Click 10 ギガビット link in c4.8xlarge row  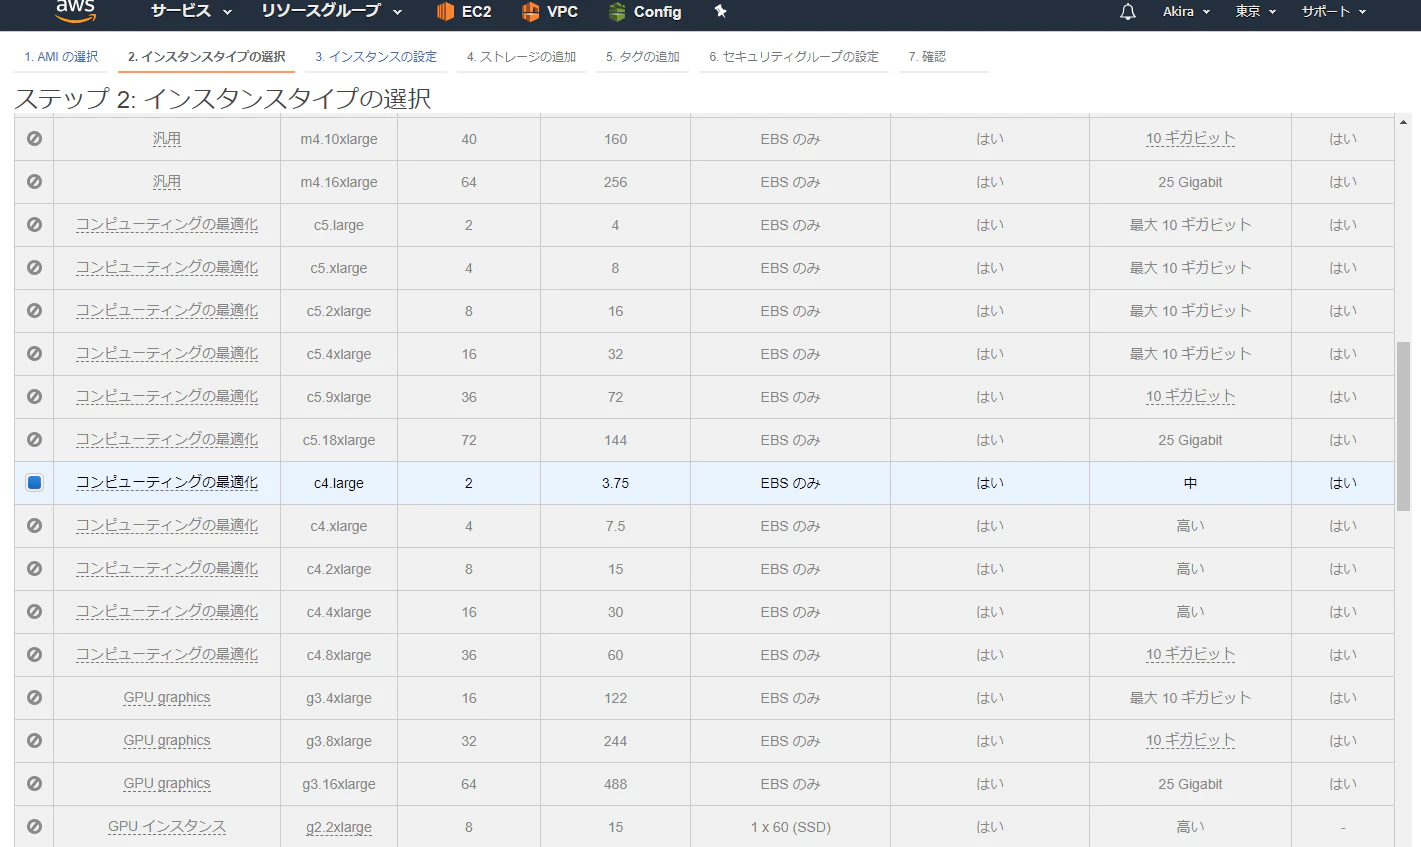[1190, 655]
